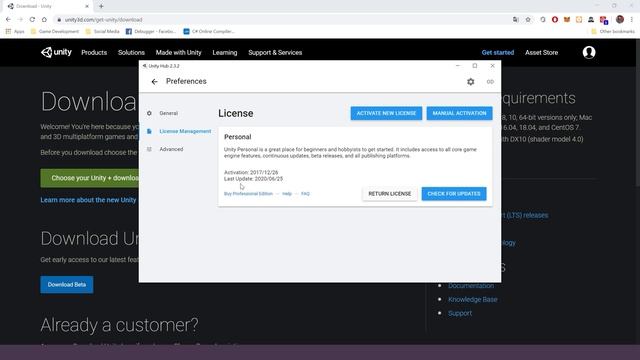The width and height of the screenshot is (640, 360).
Task: Click browser home icon
Action: click(44, 19)
